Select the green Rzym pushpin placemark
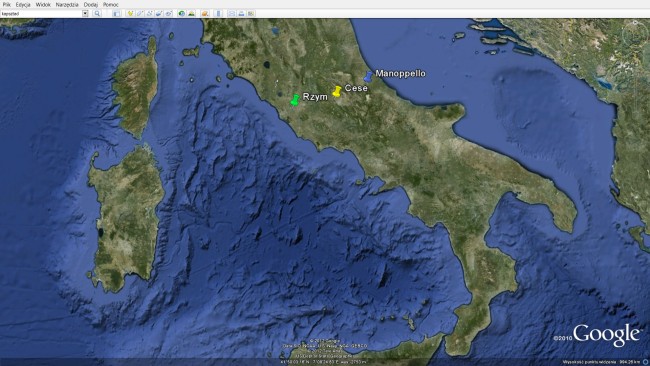 click(295, 100)
